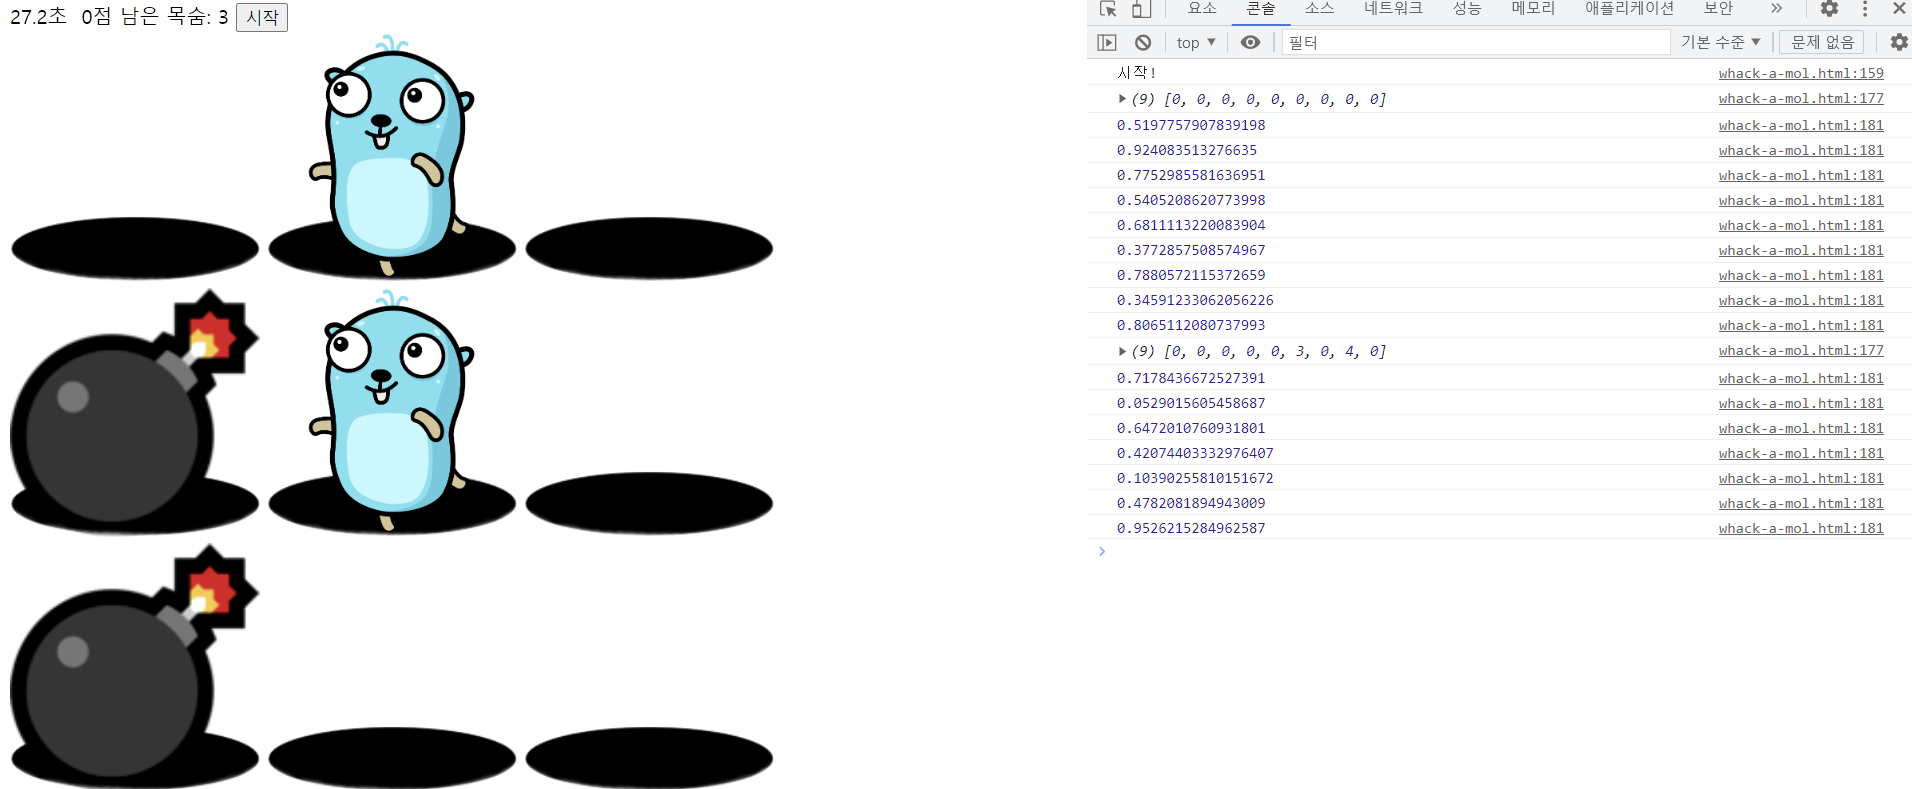The height and width of the screenshot is (789, 1912).
Task: Click the 필터 filter input field
Action: tap(1476, 42)
